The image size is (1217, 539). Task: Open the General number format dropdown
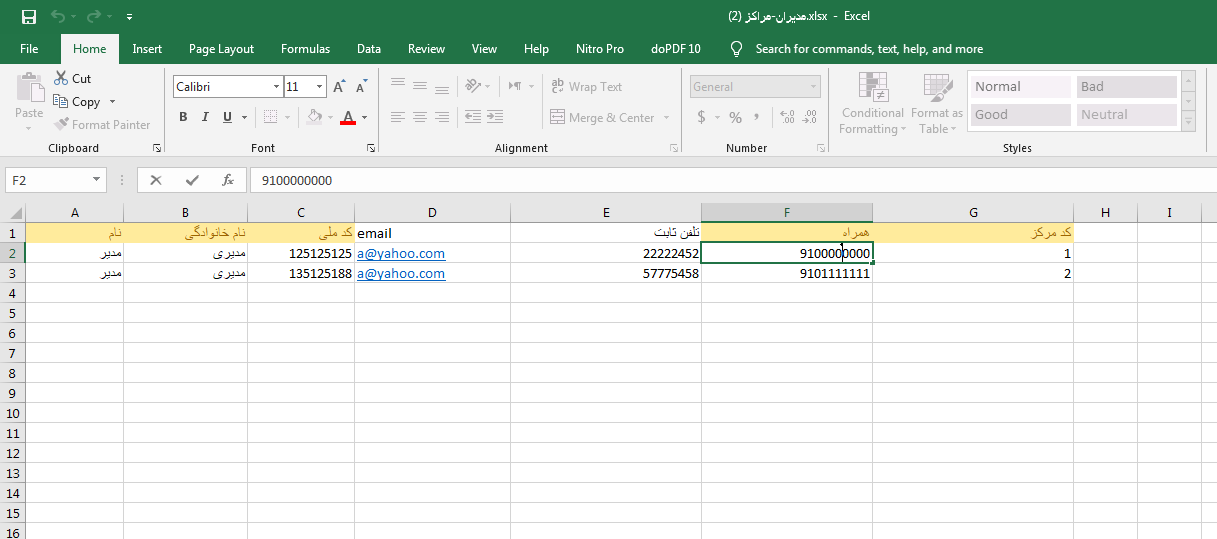click(812, 87)
